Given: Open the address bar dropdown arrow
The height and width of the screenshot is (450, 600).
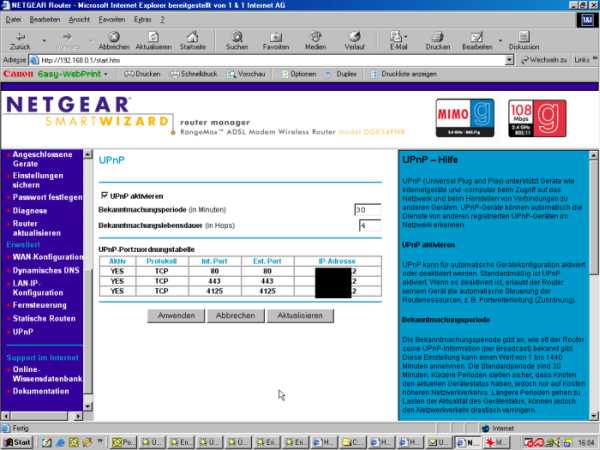Looking at the screenshot, I should pyautogui.click(x=509, y=60).
